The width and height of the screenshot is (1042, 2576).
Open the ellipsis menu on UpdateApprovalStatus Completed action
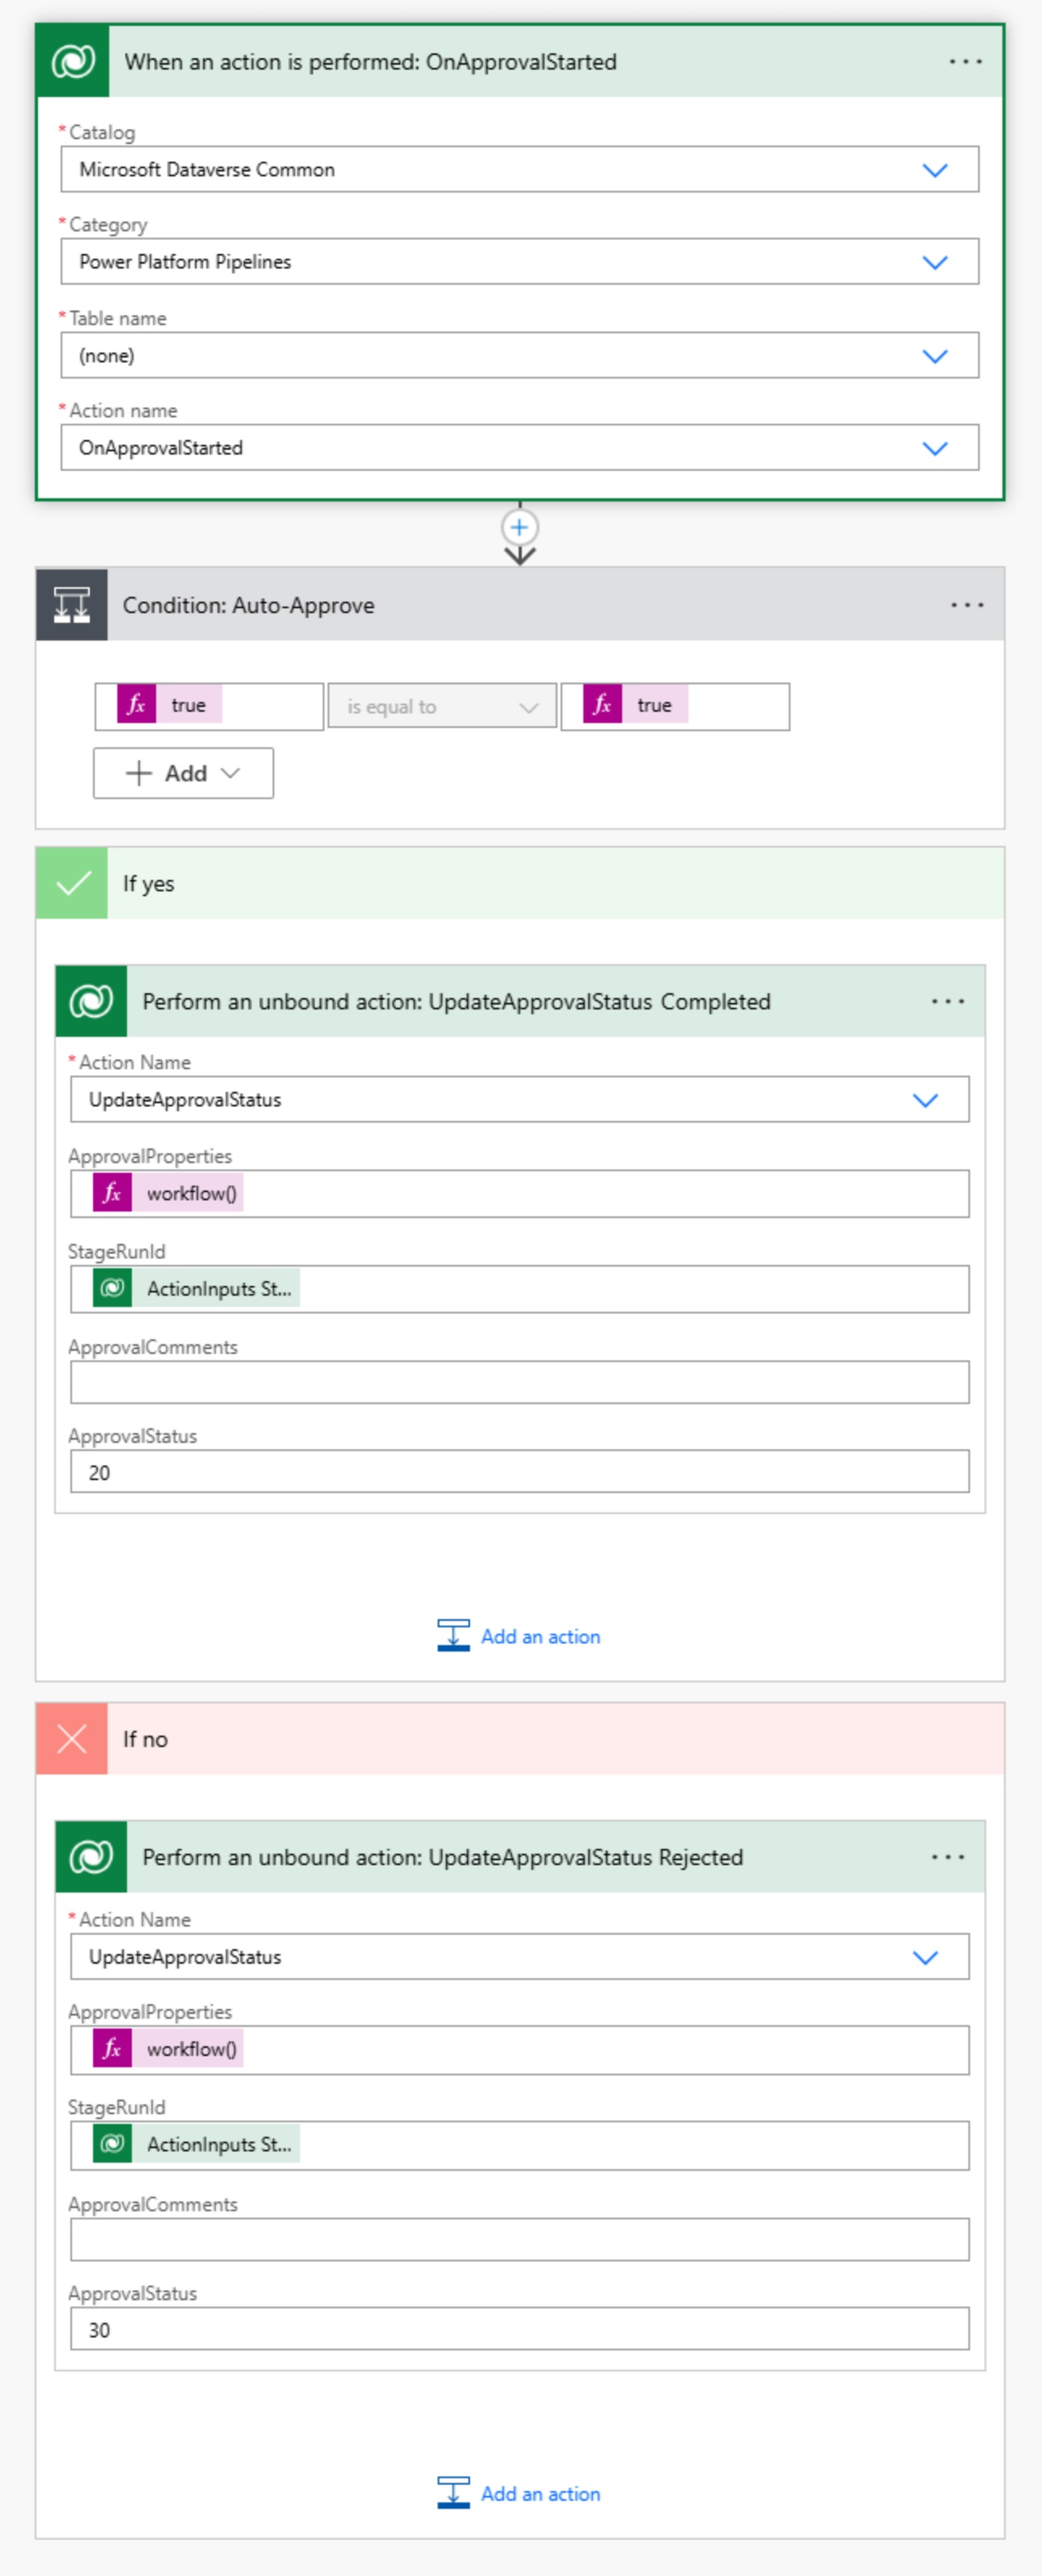[947, 1001]
